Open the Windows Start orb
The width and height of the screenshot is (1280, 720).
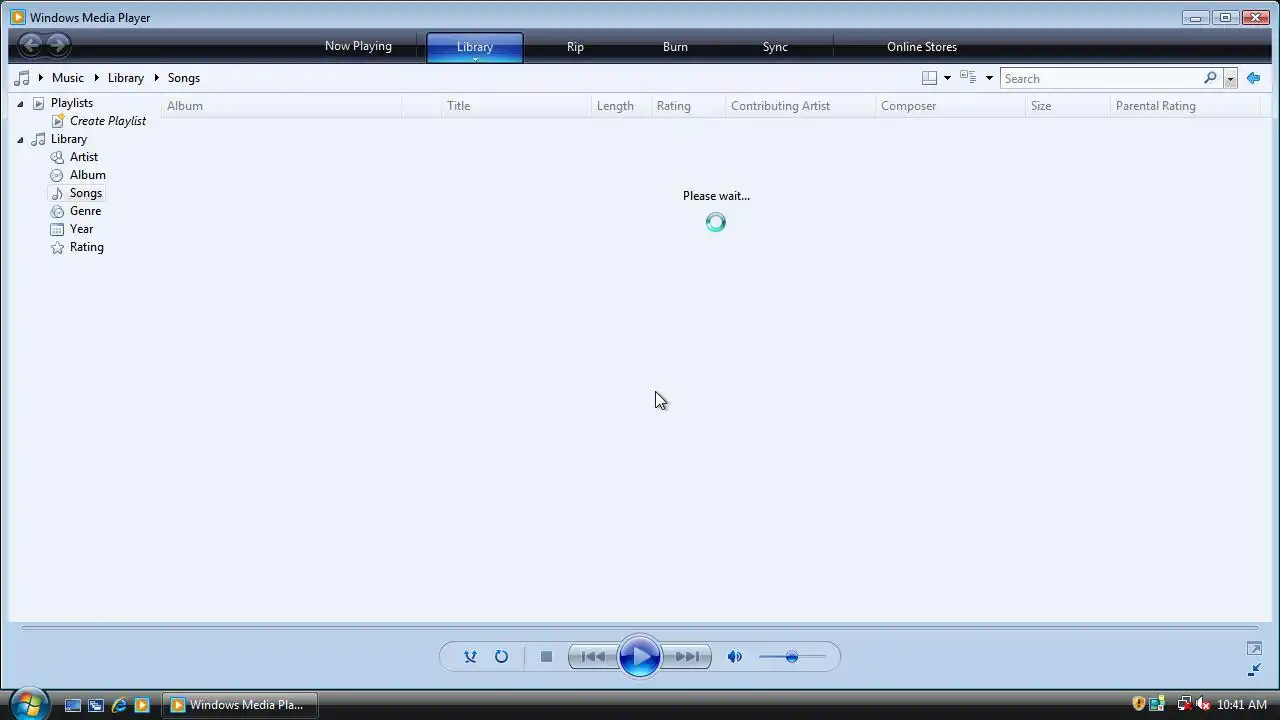[x=29, y=704]
